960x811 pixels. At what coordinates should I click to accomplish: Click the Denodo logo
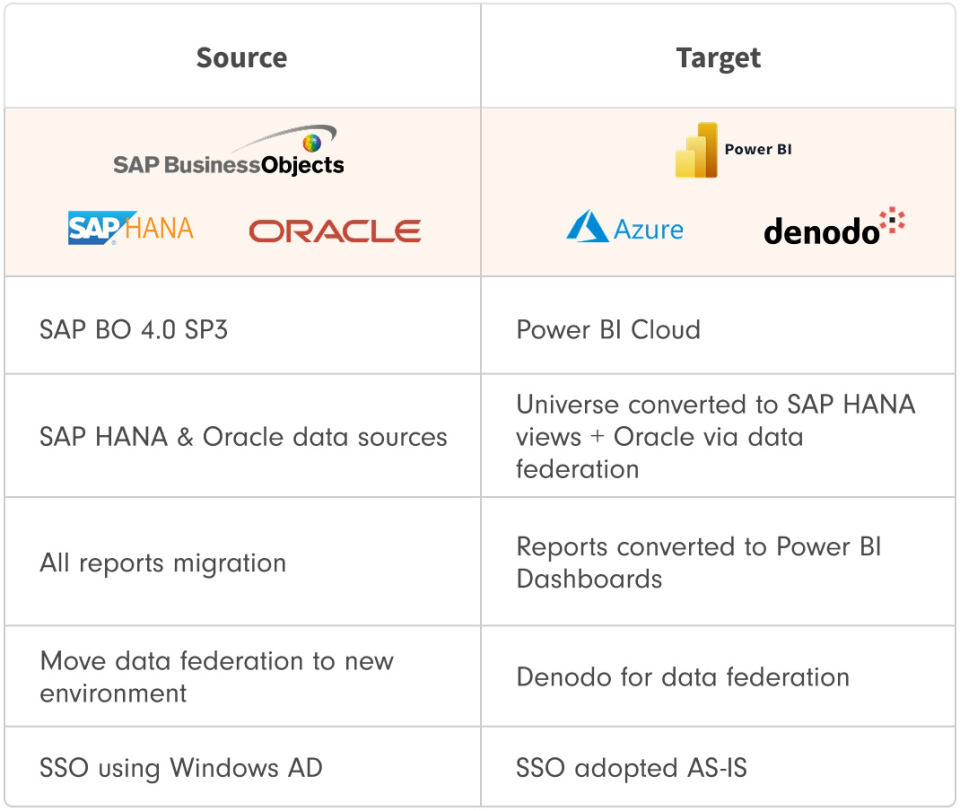[x=834, y=227]
